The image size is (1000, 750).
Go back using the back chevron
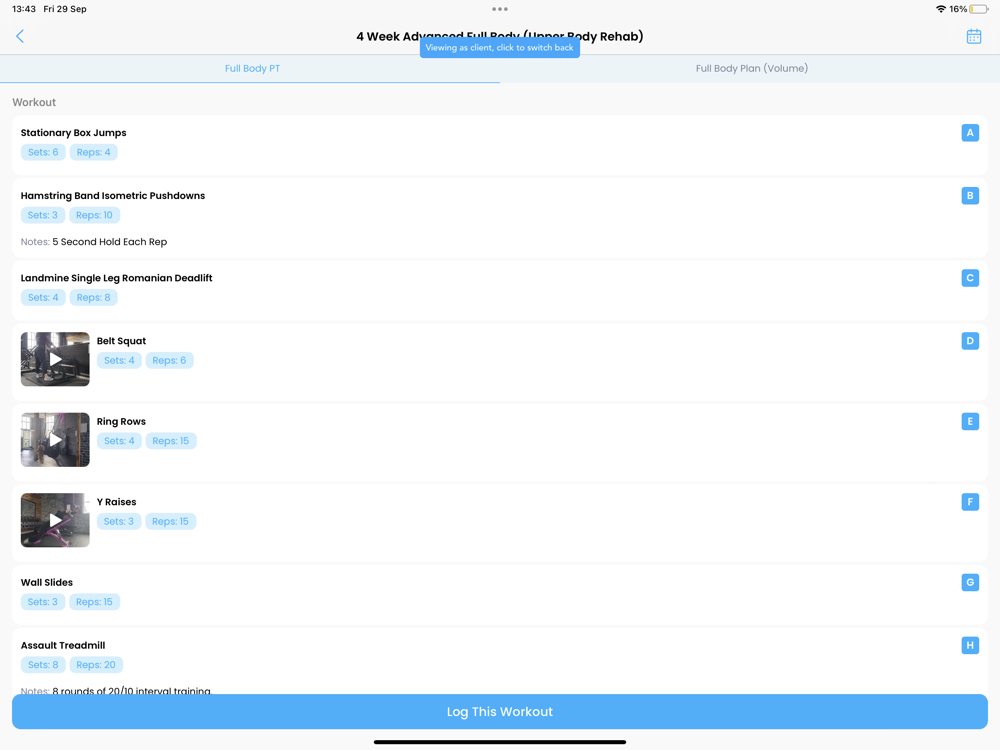20,36
